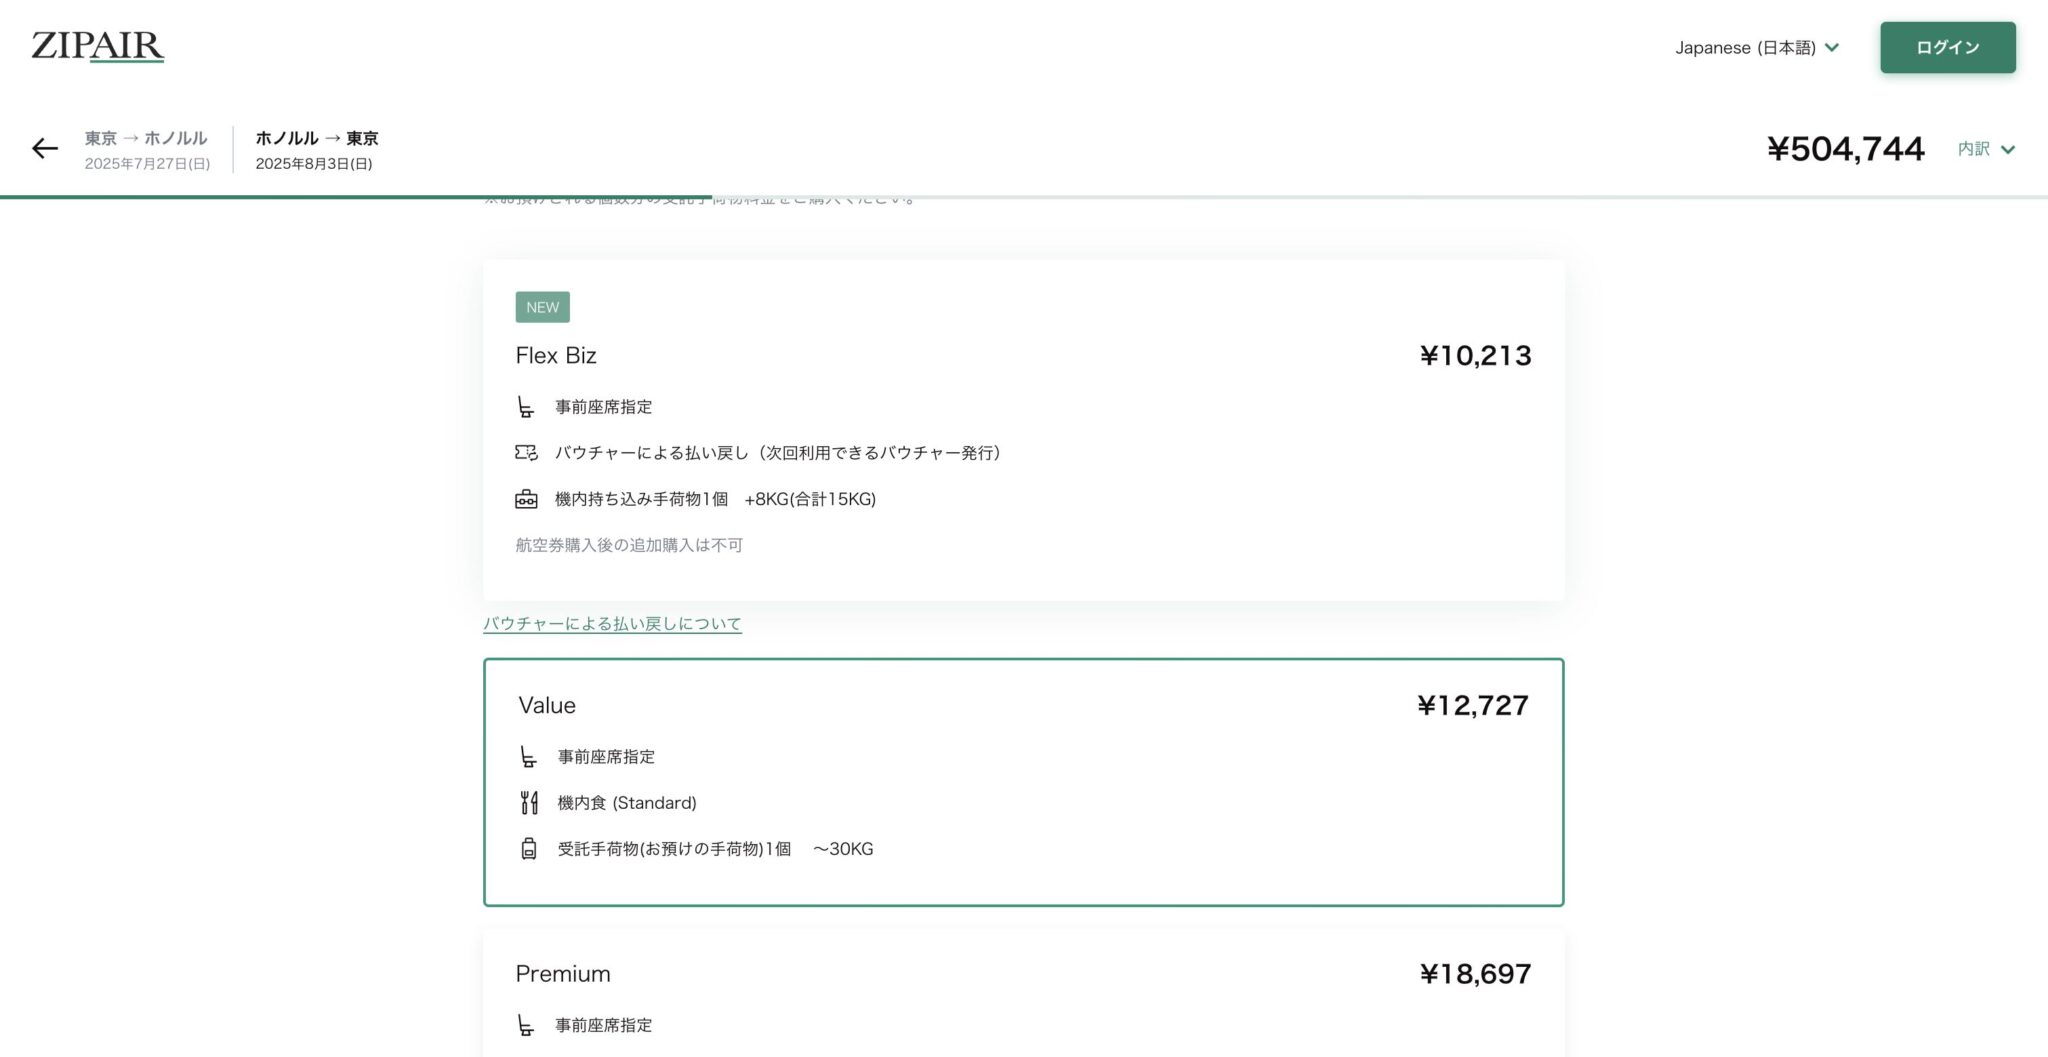Image resolution: width=2048 pixels, height=1057 pixels.
Task: Click the seat icon in Value card
Action: click(529, 757)
